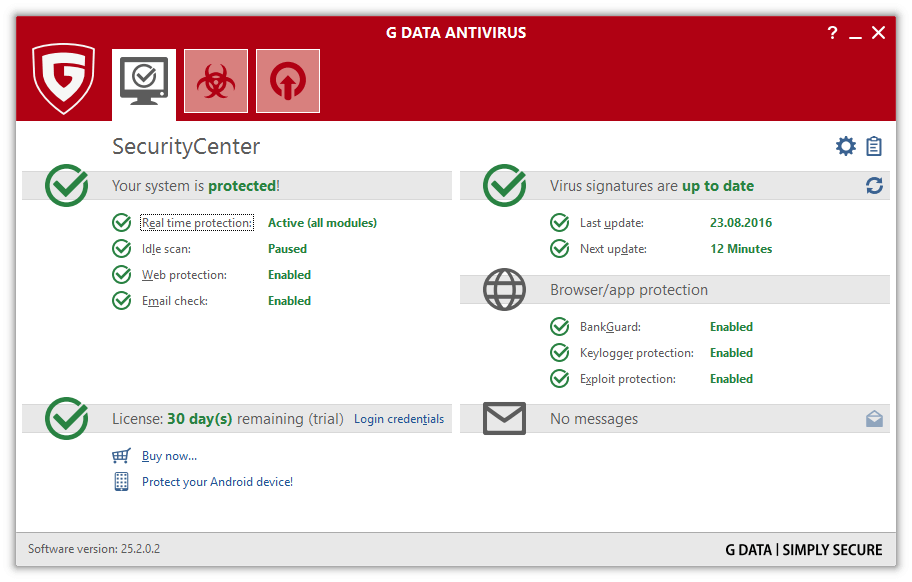912x582 pixels.
Task: Open the Idle scan option
Action: point(166,249)
